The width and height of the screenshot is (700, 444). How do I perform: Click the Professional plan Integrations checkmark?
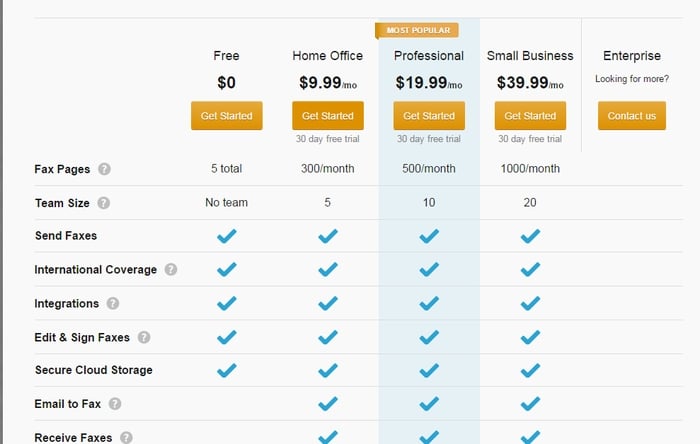pos(429,303)
